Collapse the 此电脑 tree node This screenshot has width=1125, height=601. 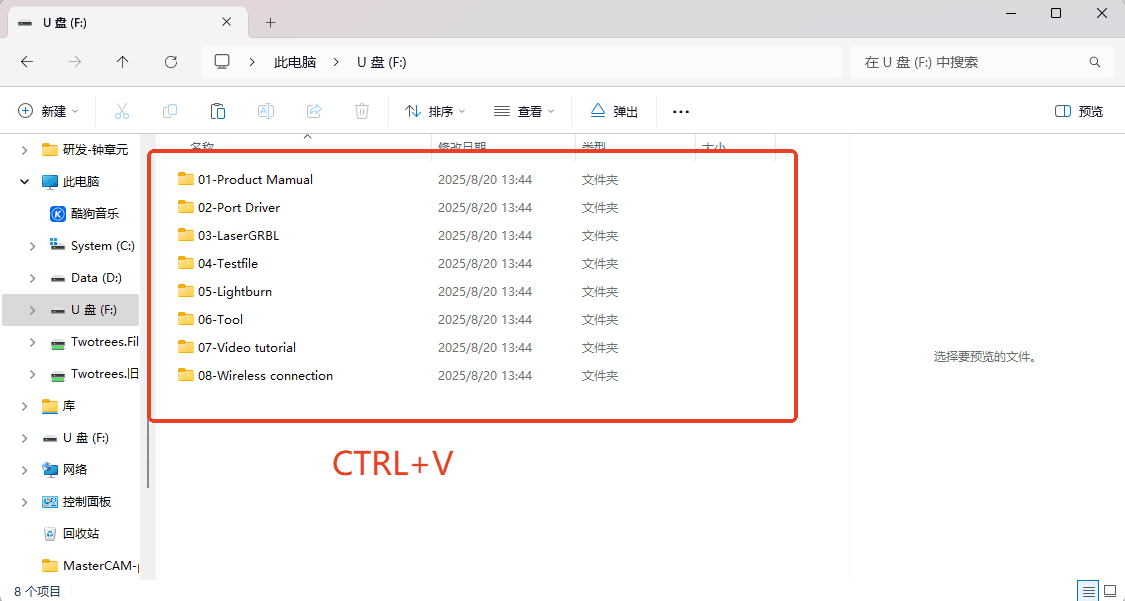(x=25, y=182)
